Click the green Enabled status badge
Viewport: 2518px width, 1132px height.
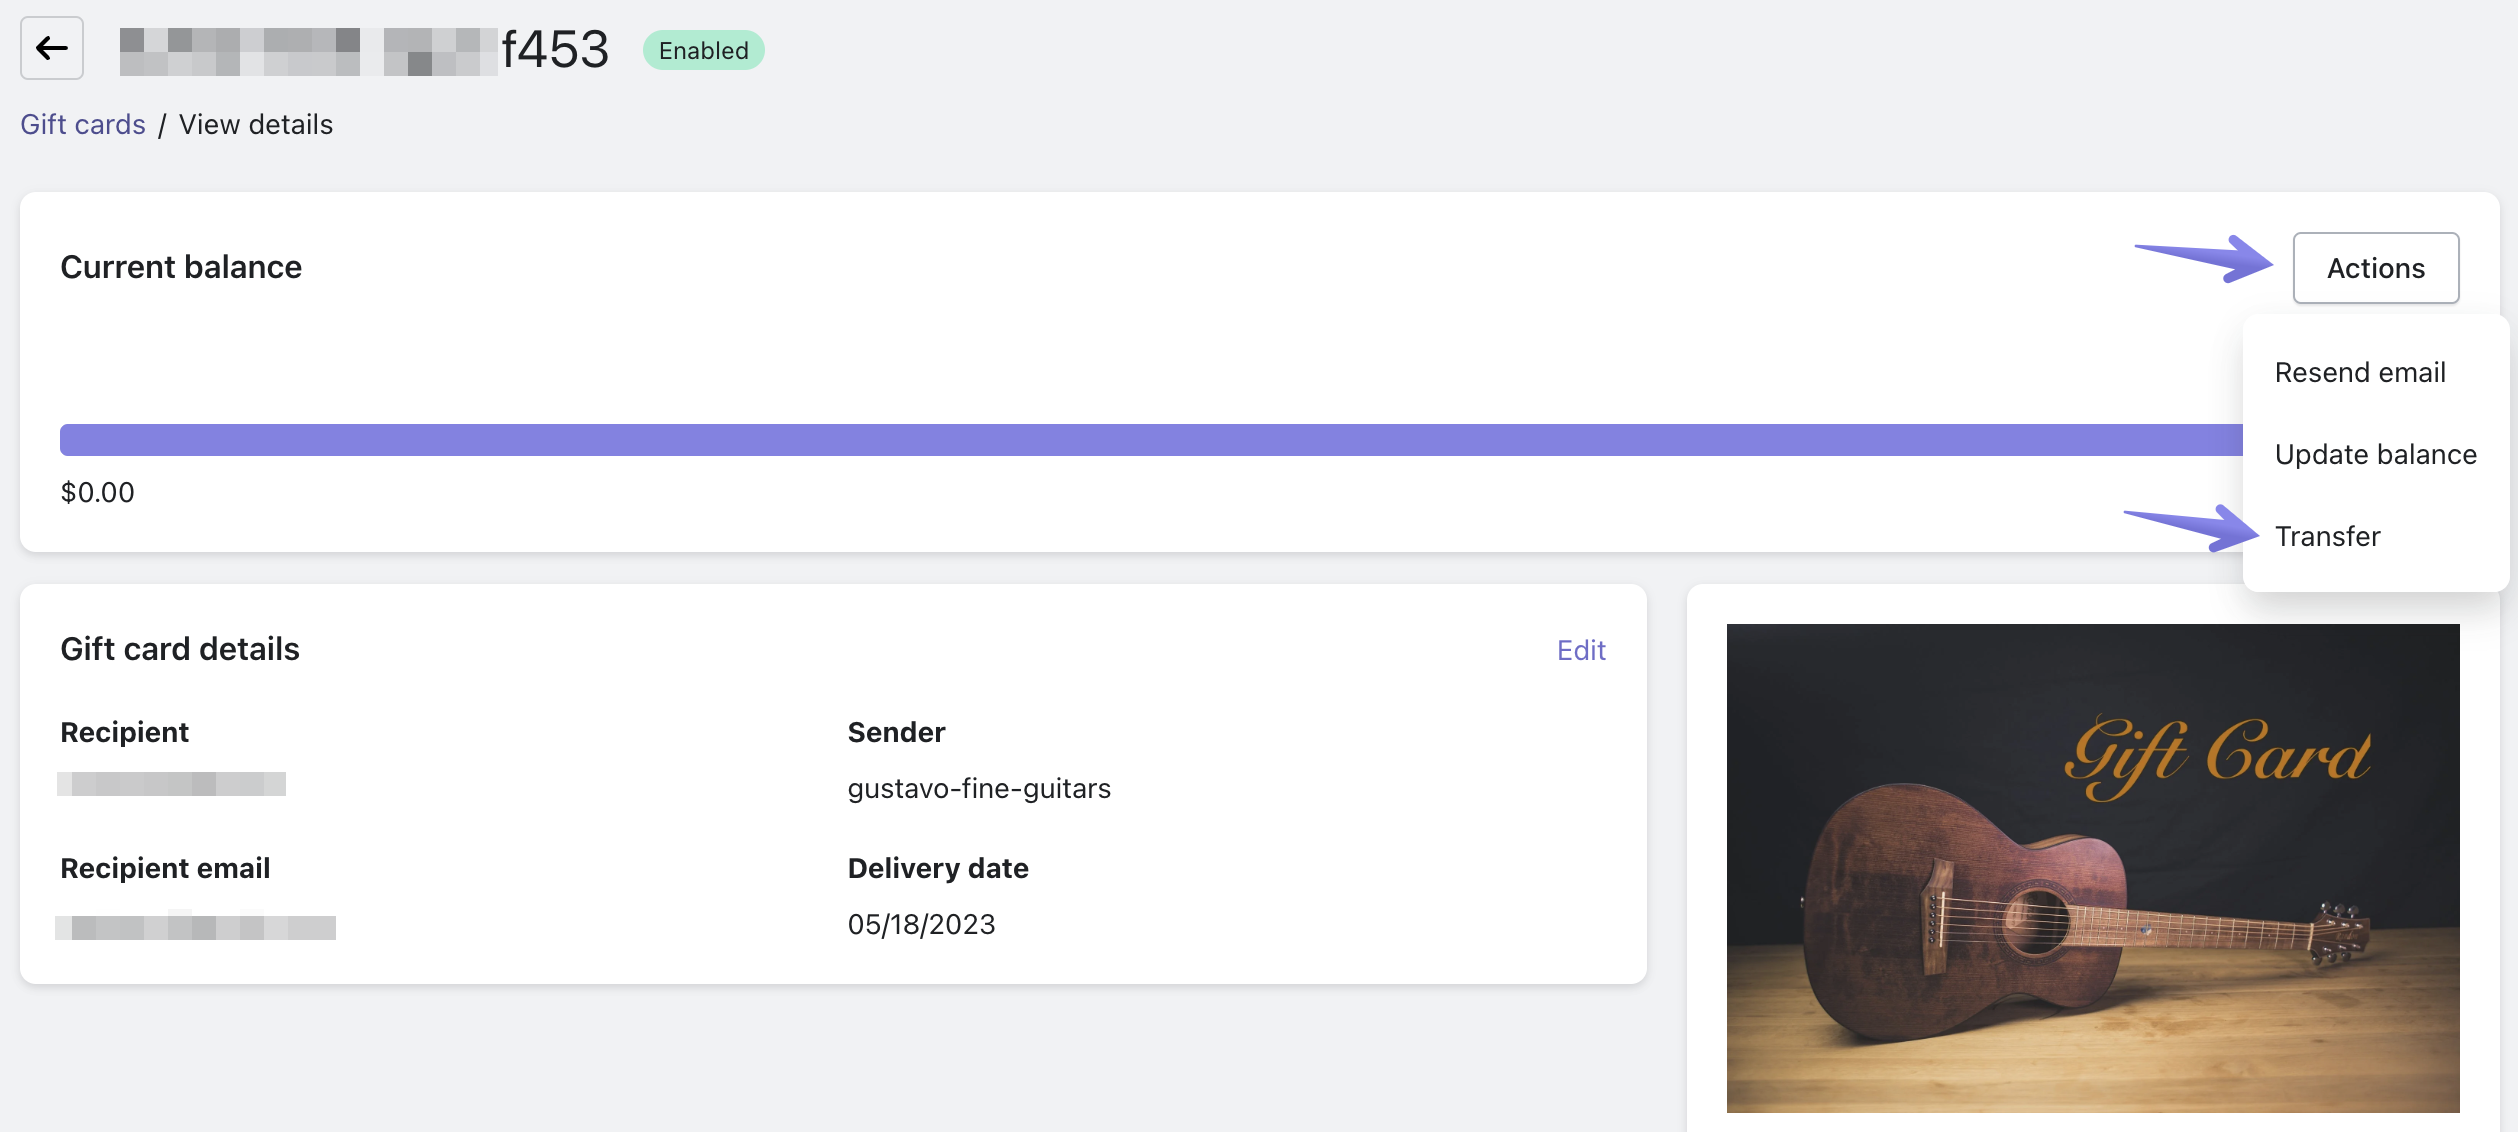(703, 50)
